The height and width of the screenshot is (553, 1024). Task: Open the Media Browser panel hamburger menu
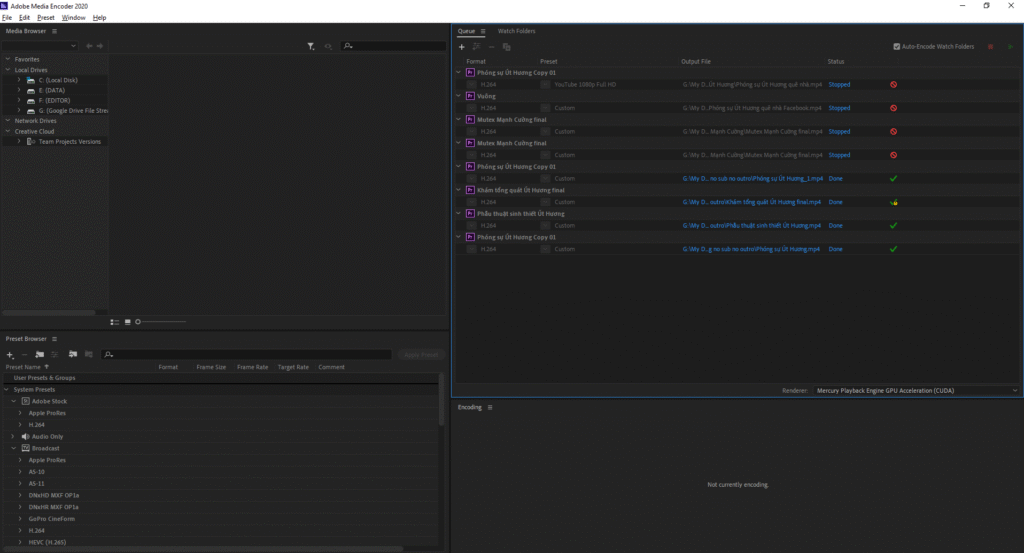pyautogui.click(x=54, y=31)
